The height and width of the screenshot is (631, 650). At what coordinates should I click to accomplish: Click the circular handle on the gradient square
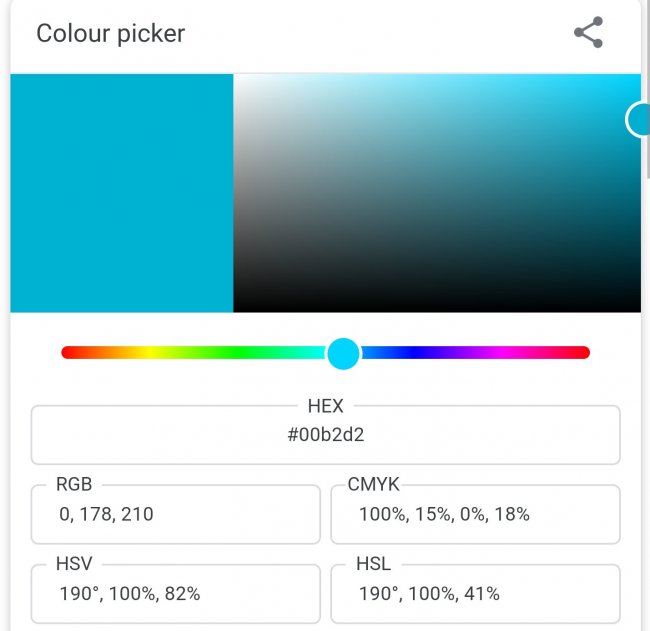click(x=639, y=119)
